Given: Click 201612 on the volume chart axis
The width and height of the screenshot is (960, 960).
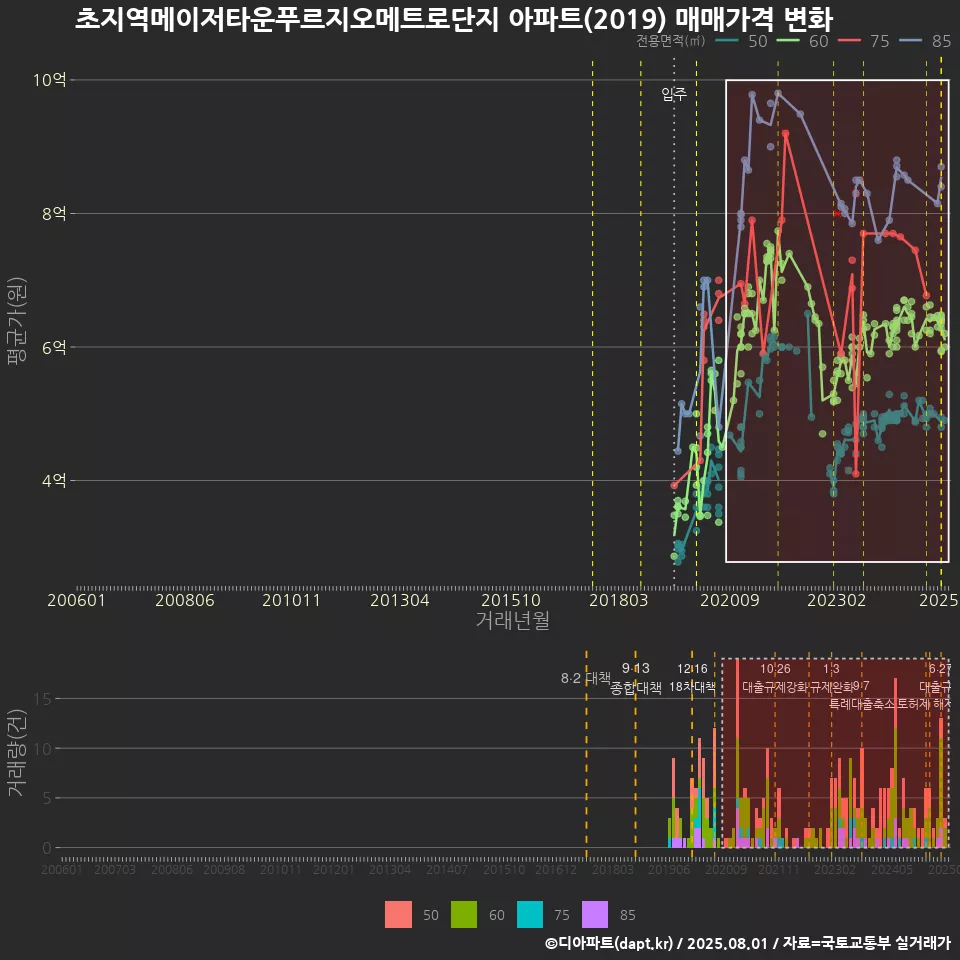Looking at the screenshot, I should (556, 869).
